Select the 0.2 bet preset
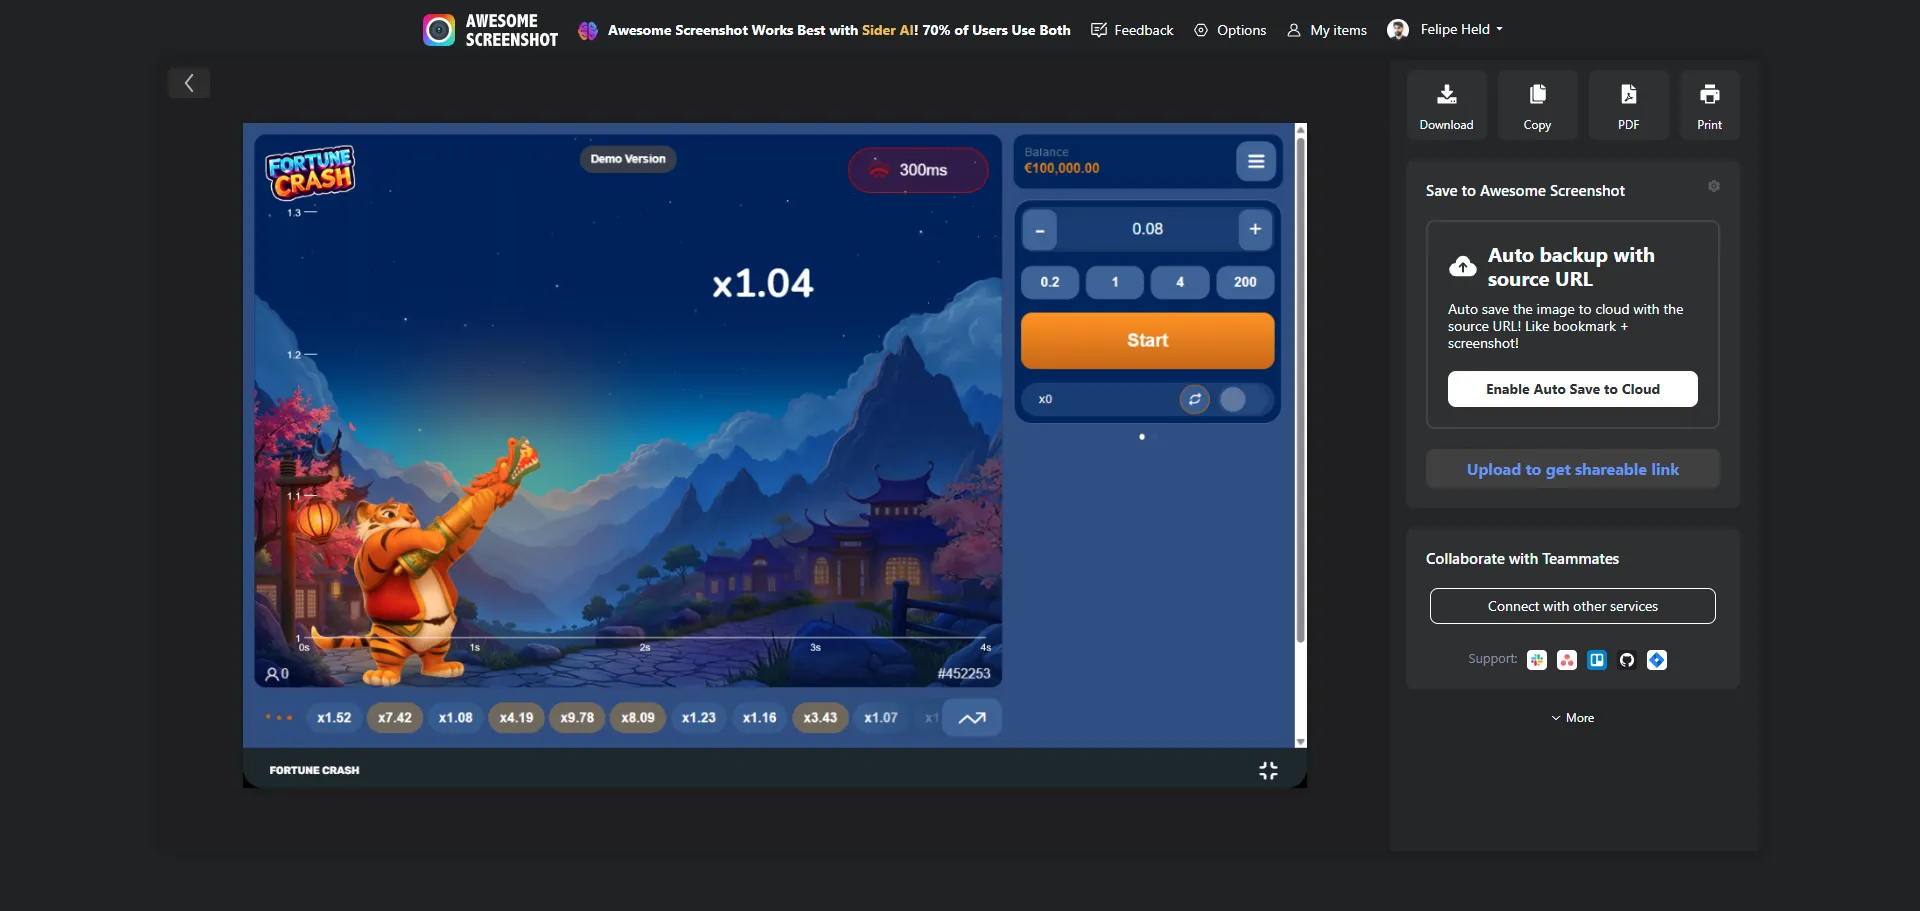 1050,282
